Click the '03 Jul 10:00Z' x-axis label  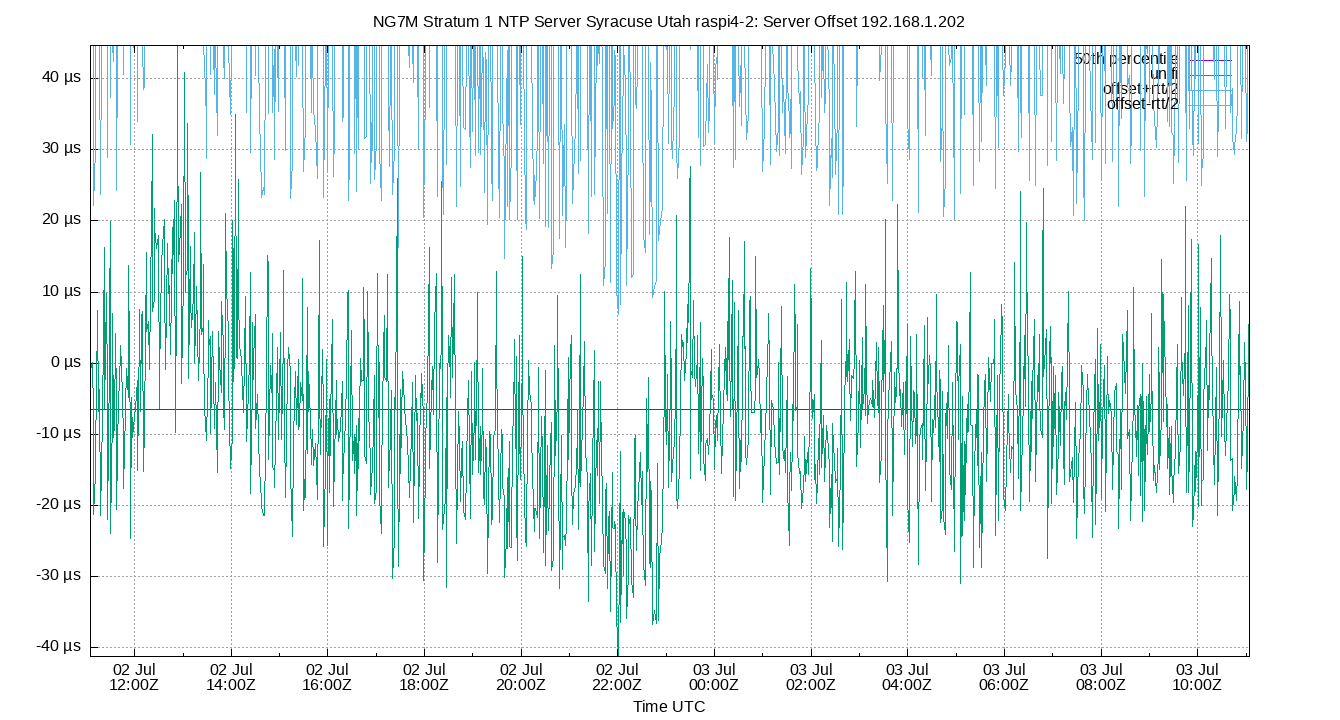pos(1197,677)
